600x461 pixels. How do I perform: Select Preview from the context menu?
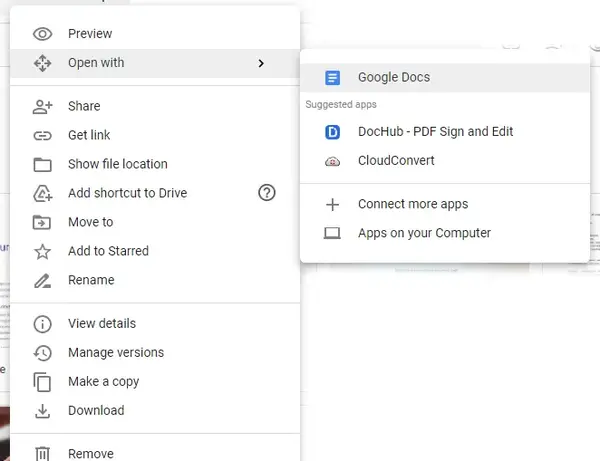tap(155, 34)
